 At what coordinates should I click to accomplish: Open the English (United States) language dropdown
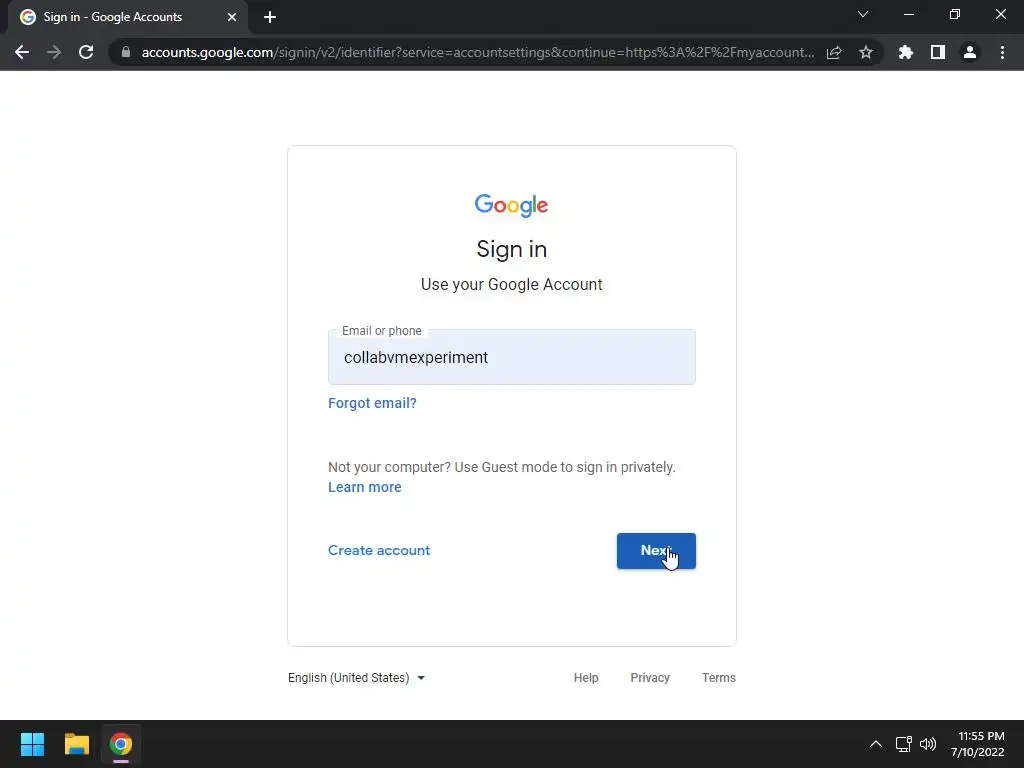coord(357,678)
